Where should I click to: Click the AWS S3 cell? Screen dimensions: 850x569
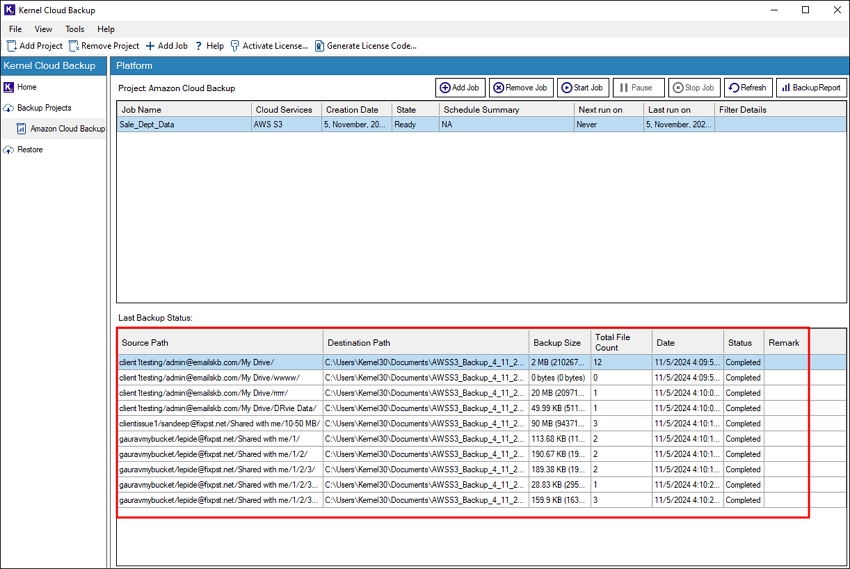coord(286,125)
